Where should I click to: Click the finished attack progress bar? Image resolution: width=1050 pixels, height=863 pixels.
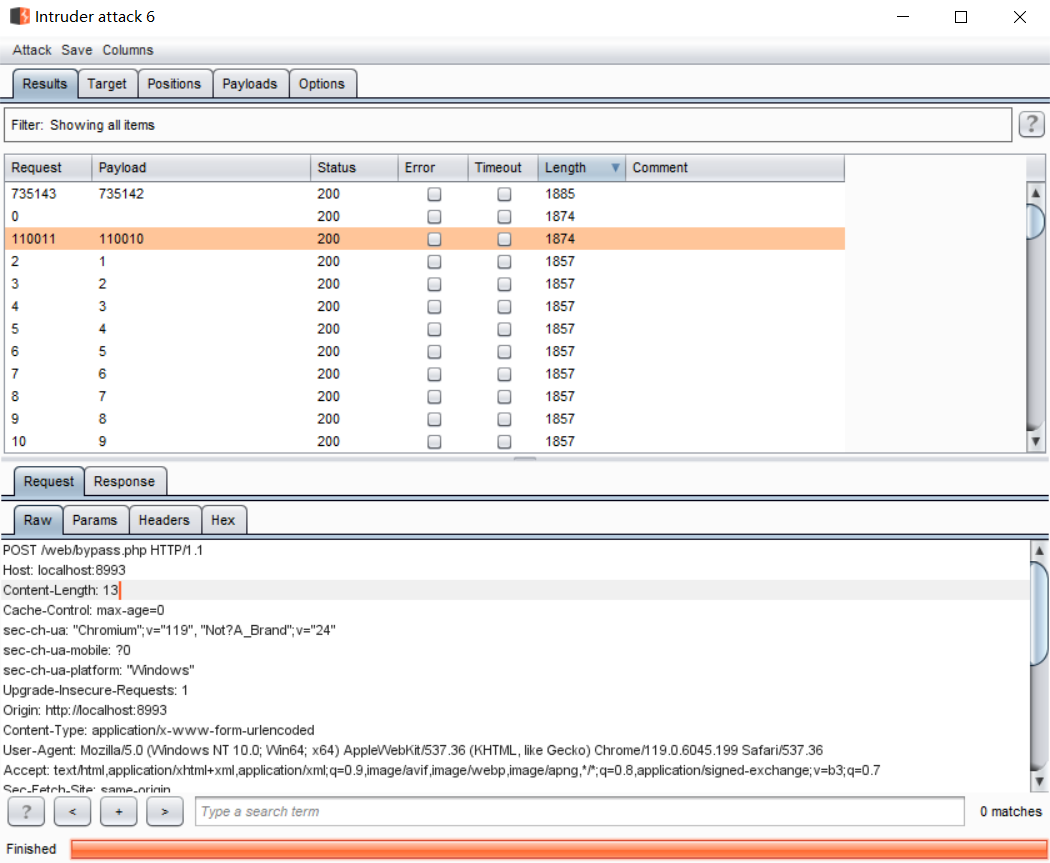tap(558, 849)
